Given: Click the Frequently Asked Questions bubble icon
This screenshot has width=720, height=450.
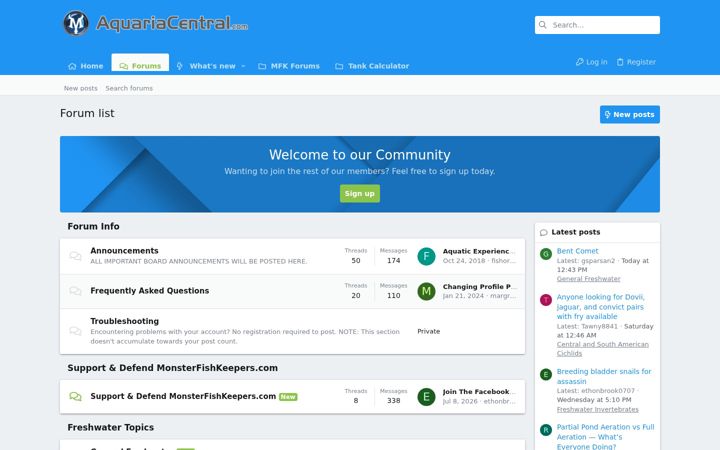Looking at the screenshot, I should coord(75,291).
